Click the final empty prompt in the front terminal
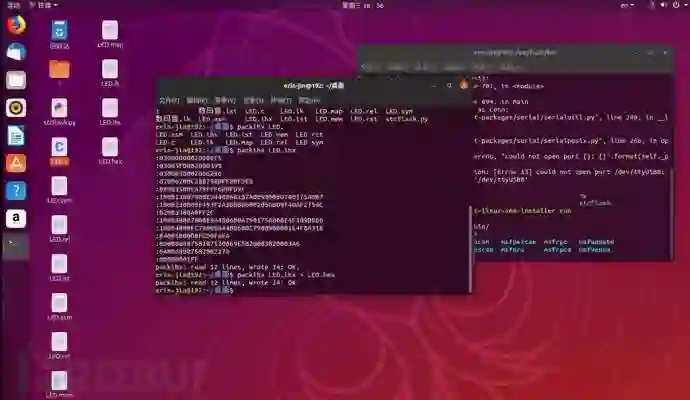The width and height of the screenshot is (690, 400). point(195,290)
